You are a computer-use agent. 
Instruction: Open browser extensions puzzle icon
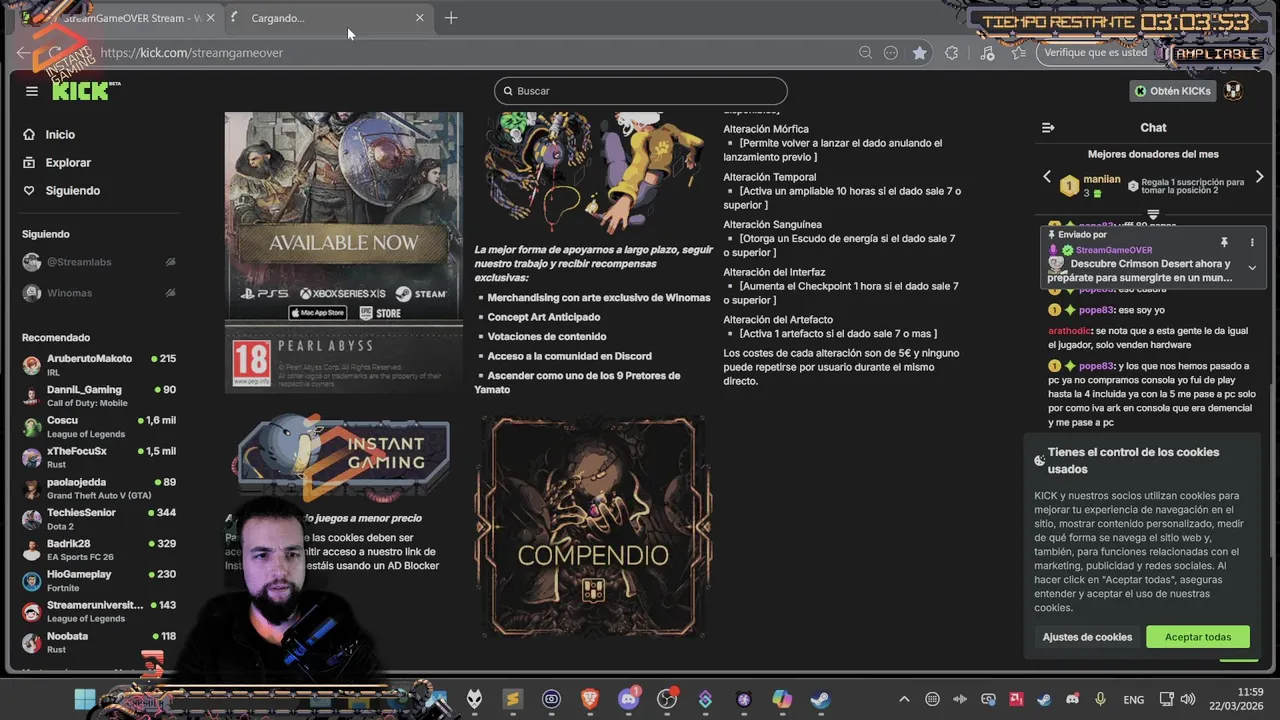(951, 53)
